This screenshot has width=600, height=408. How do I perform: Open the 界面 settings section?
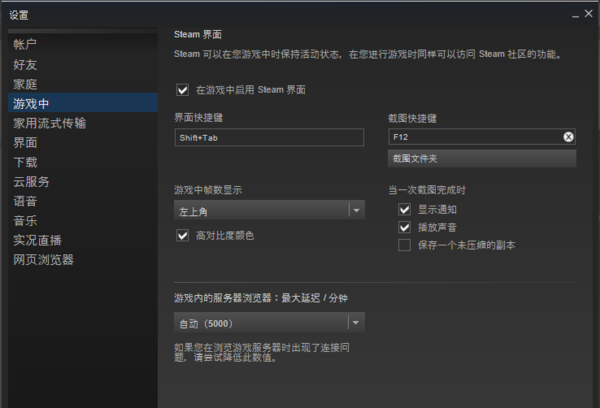(x=83, y=142)
